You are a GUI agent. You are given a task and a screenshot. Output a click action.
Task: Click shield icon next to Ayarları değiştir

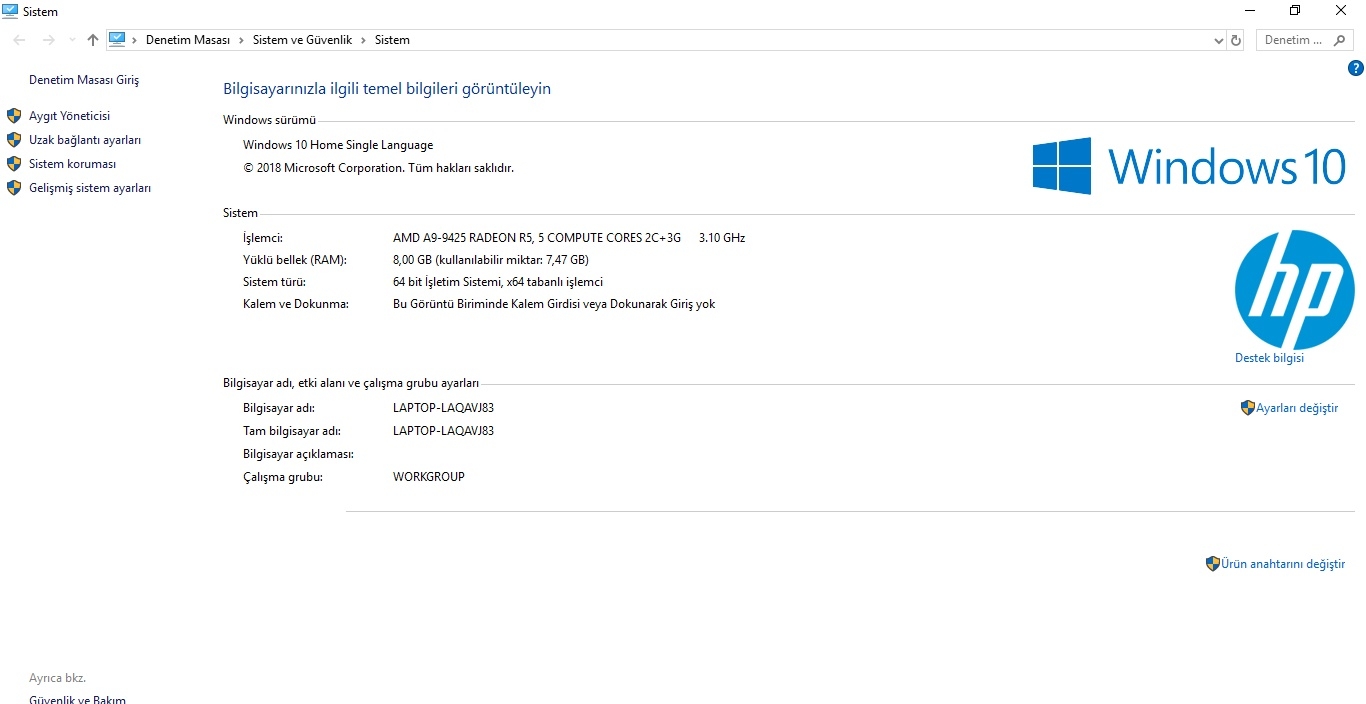(1248, 408)
